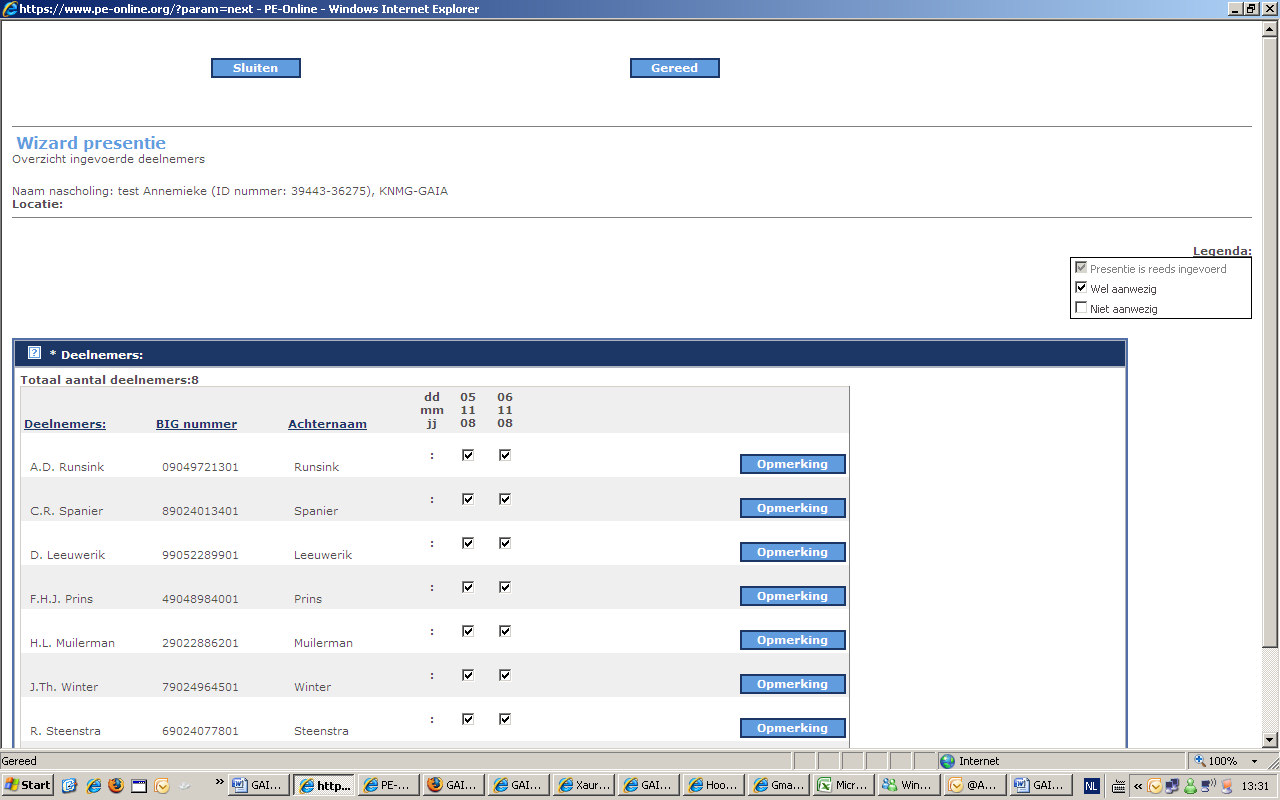Launch Internet Explorer from quick launch bar

[x=92, y=785]
